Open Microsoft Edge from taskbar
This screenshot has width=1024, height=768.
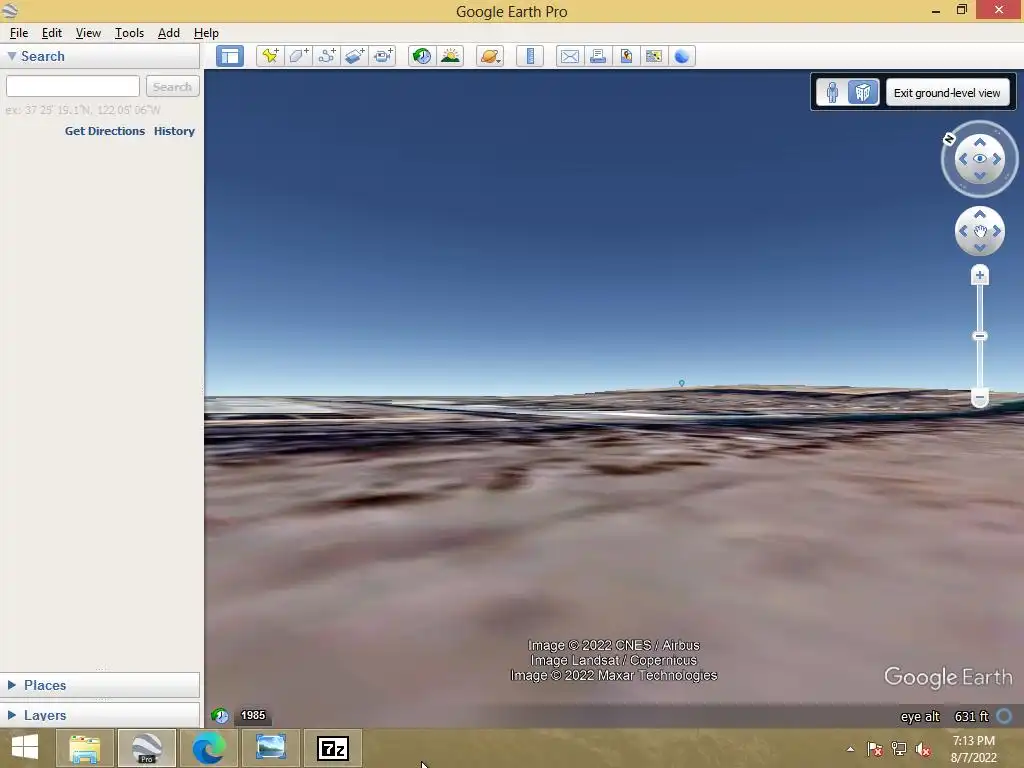[209, 748]
